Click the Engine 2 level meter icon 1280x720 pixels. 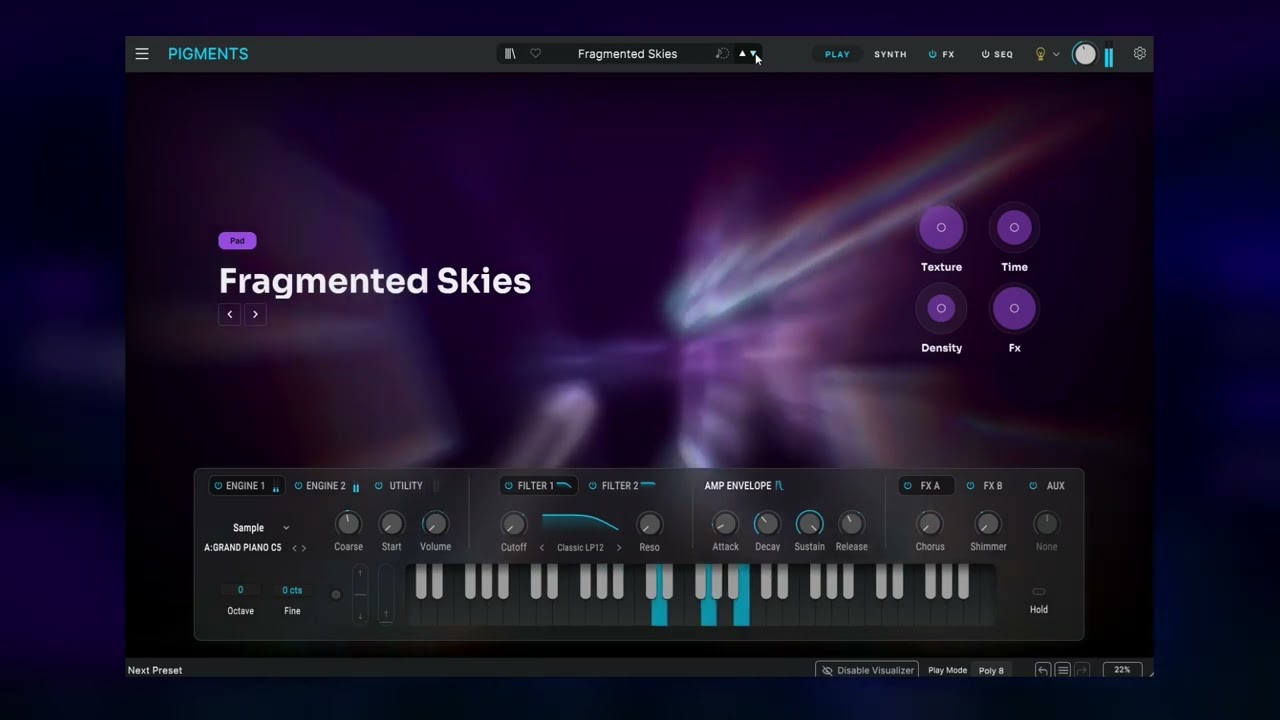coord(356,487)
